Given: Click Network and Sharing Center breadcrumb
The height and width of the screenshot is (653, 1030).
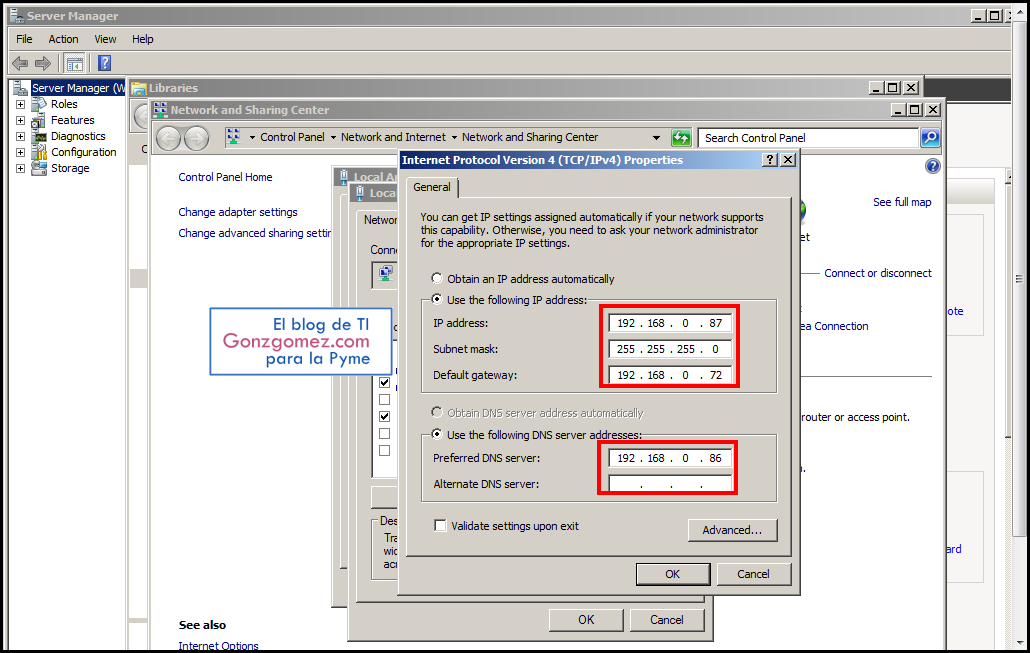Looking at the screenshot, I should click(529, 137).
